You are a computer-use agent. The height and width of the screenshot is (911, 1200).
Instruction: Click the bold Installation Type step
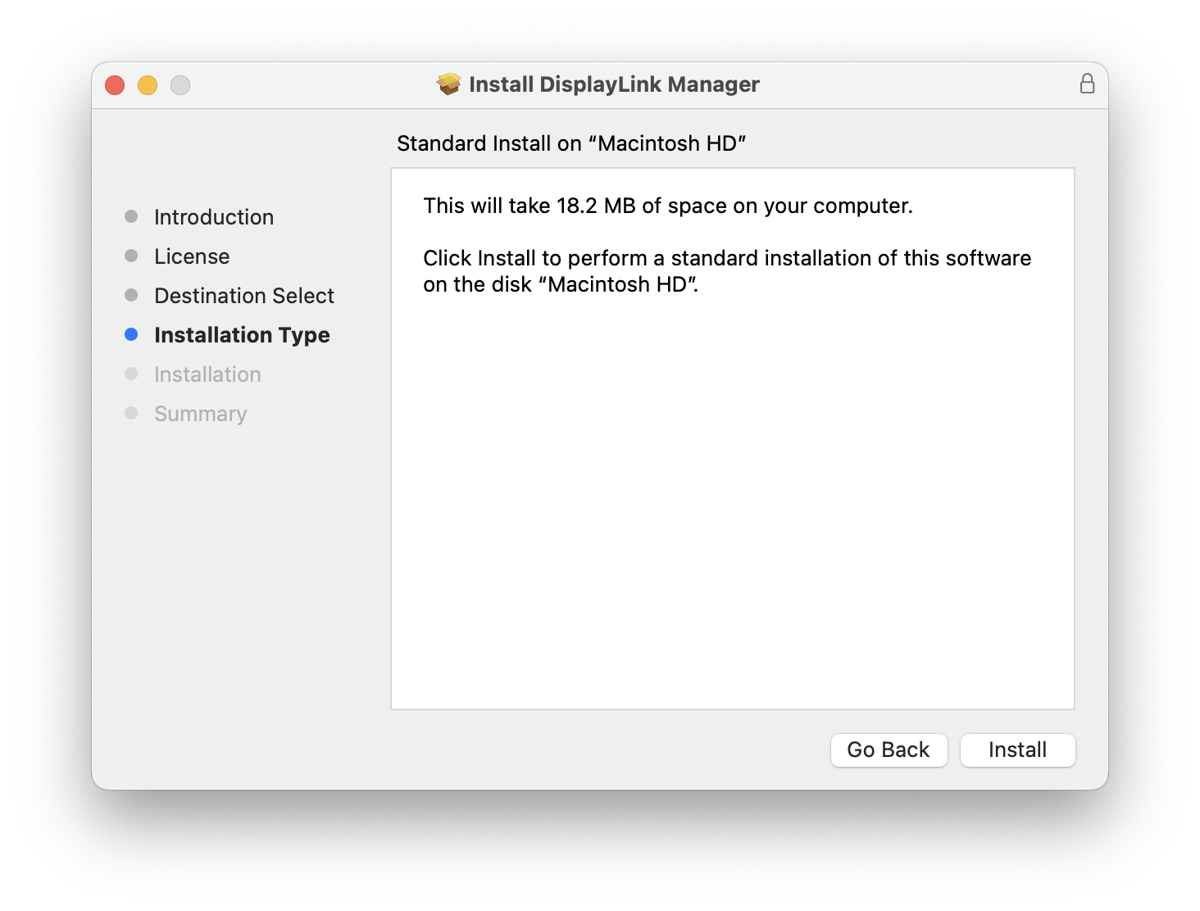pos(242,335)
